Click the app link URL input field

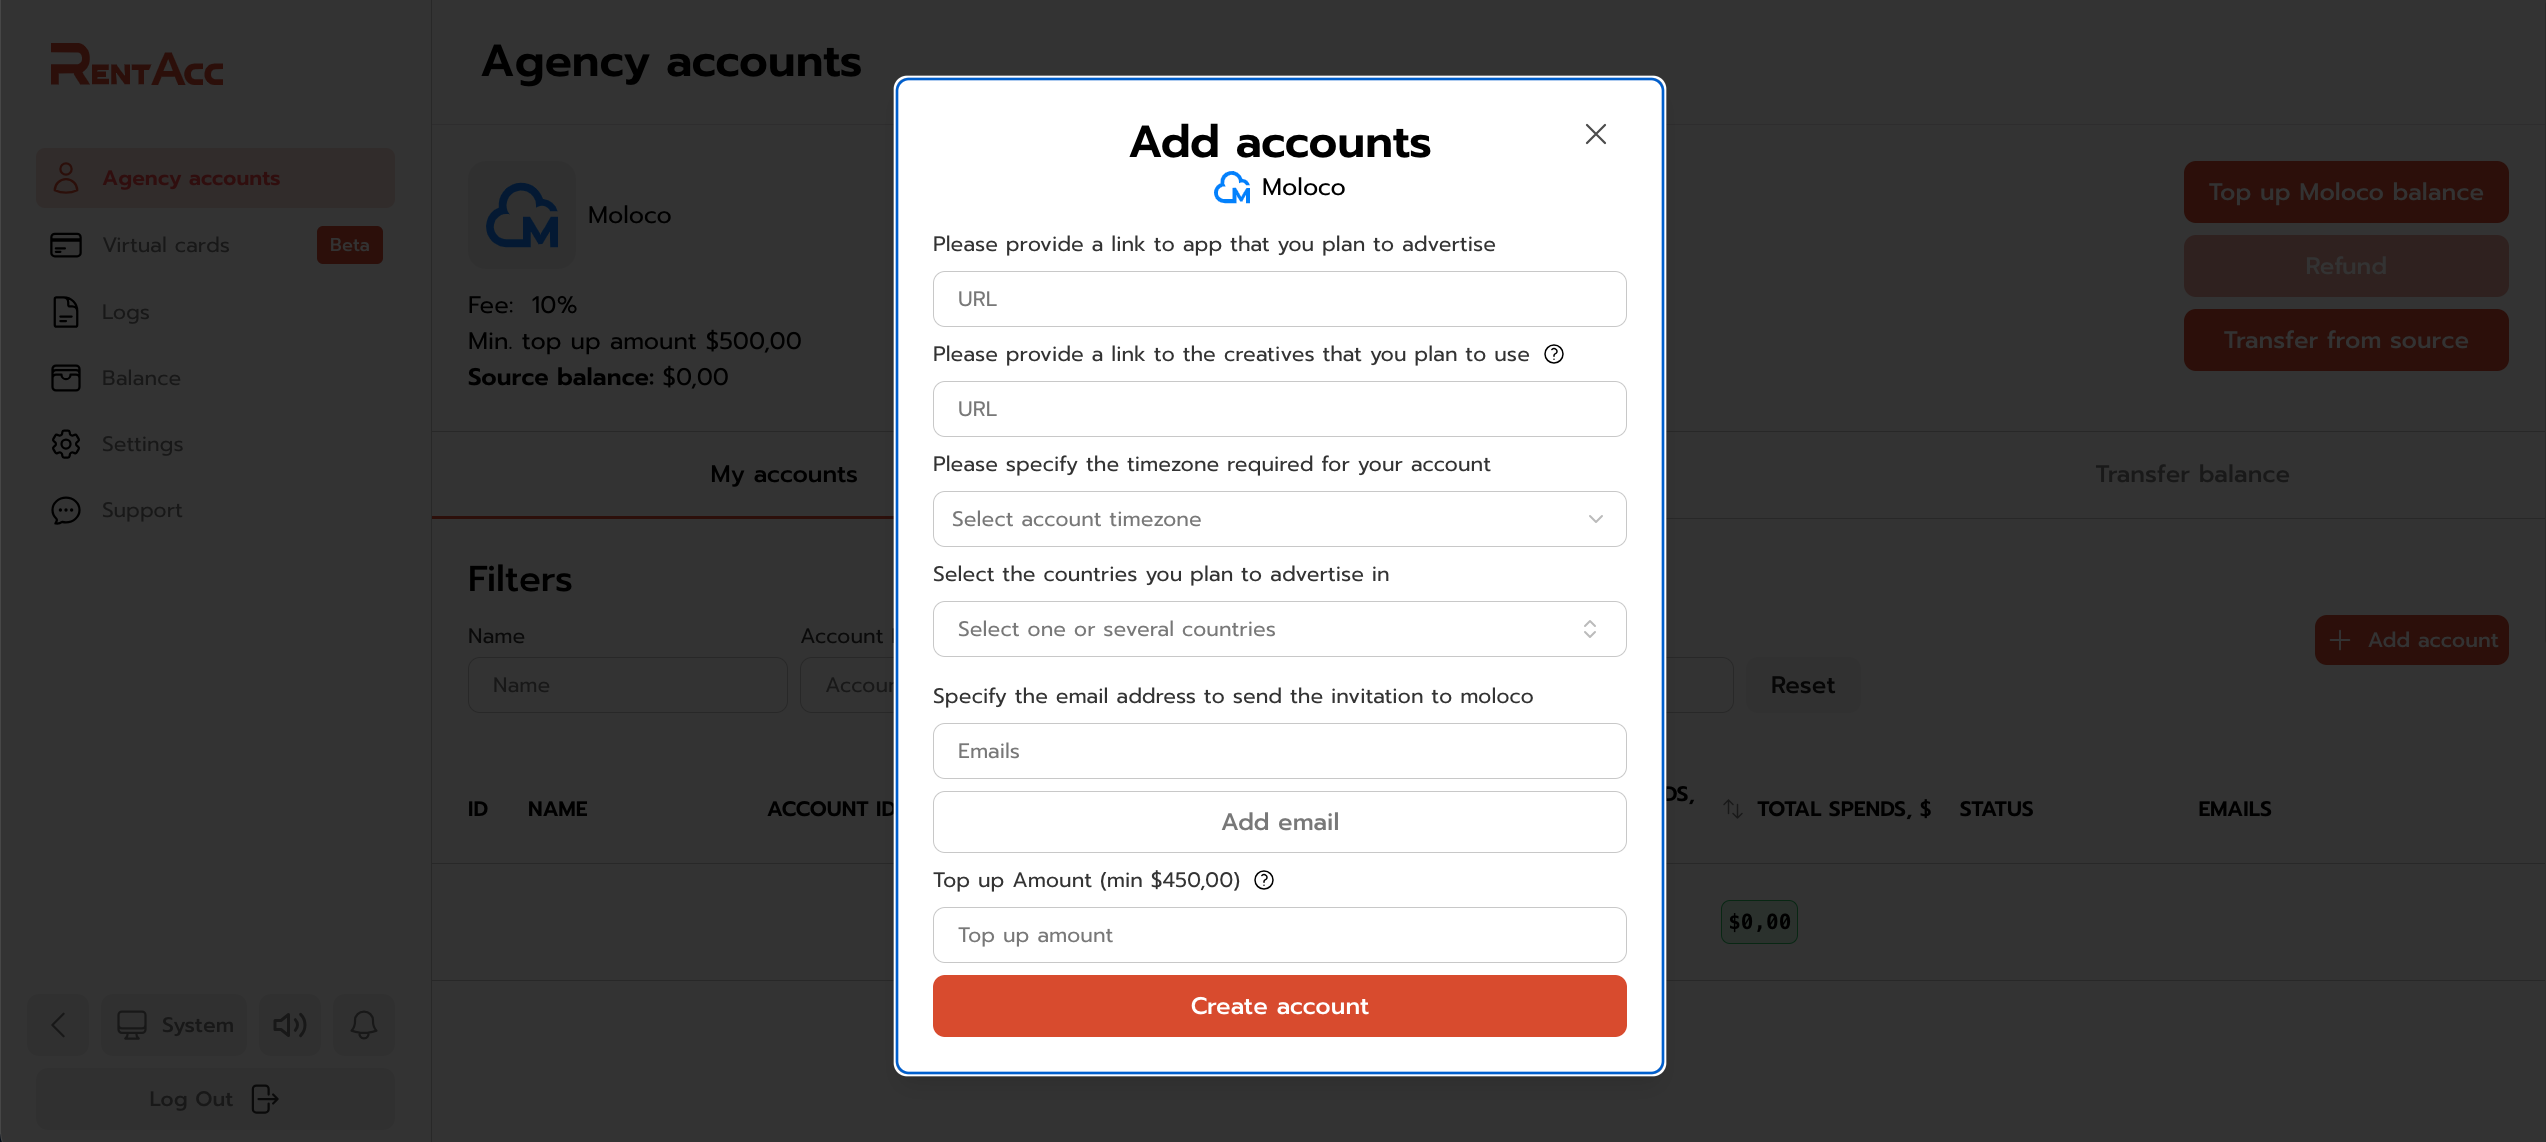[1280, 299]
